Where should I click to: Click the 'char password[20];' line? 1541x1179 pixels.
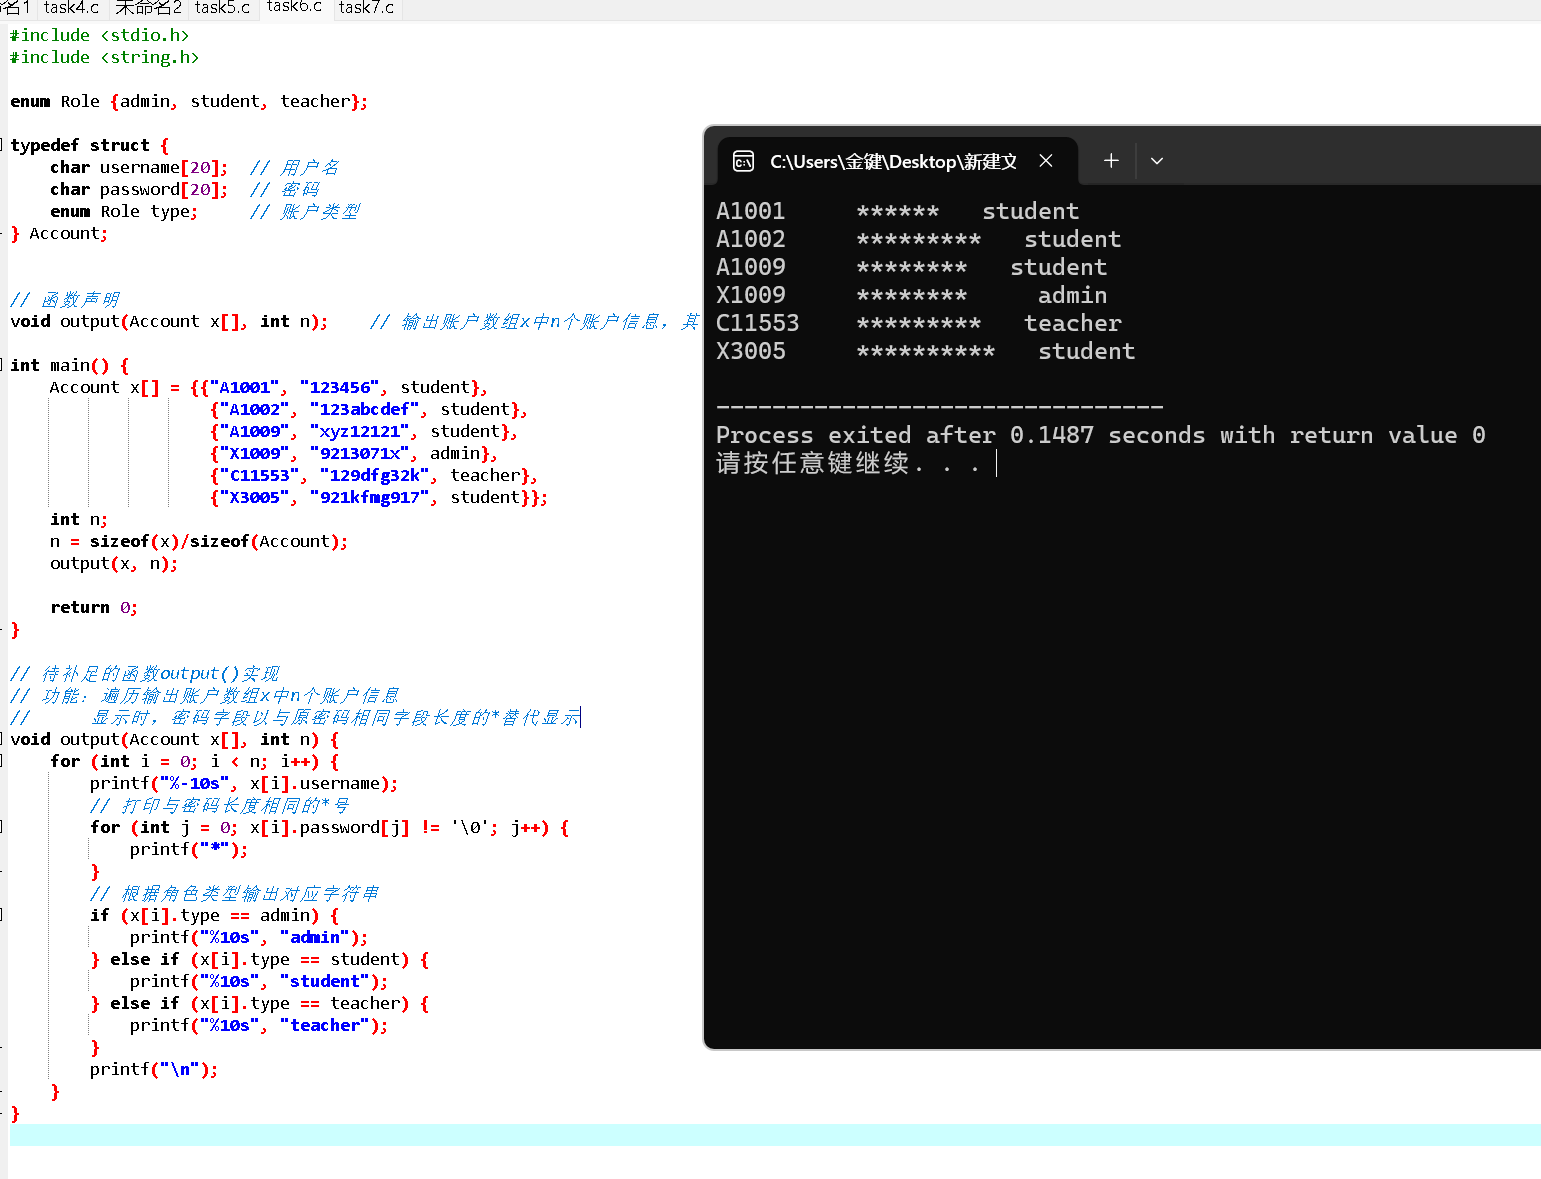pos(139,189)
